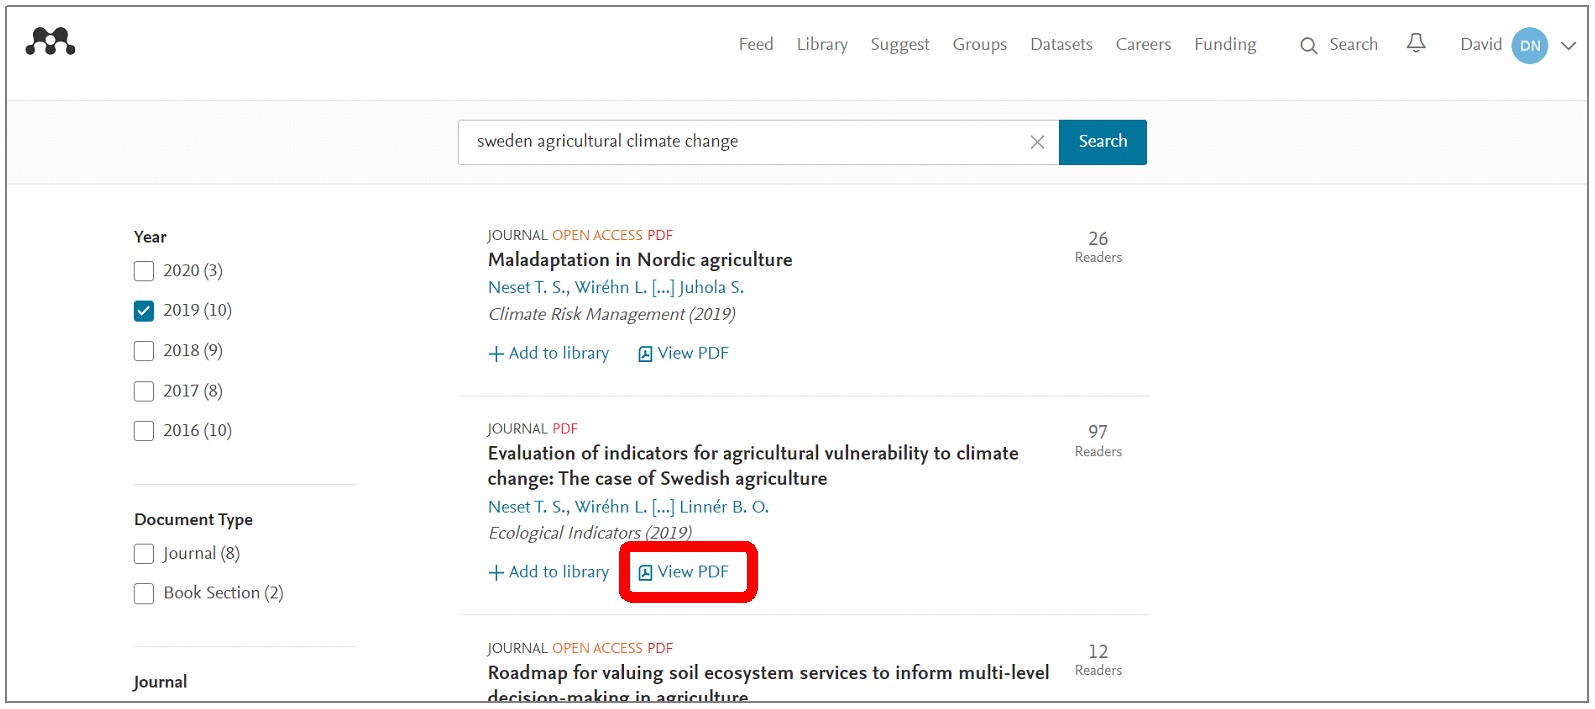
Task: Open author link Neset T. S. in first result
Action: [528, 287]
